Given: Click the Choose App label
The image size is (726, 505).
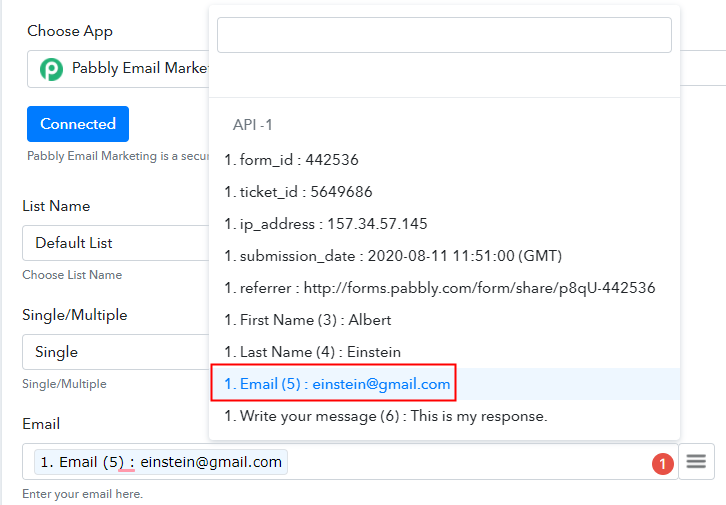Looking at the screenshot, I should [x=70, y=31].
